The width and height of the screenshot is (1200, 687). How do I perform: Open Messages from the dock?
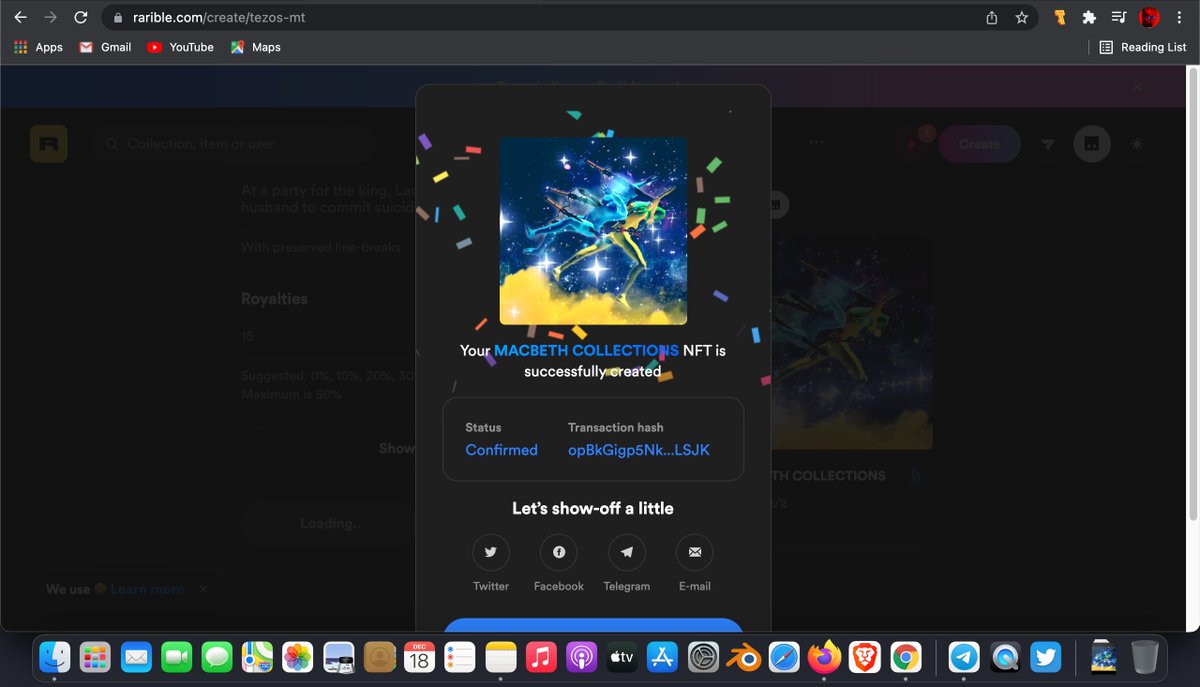click(216, 657)
